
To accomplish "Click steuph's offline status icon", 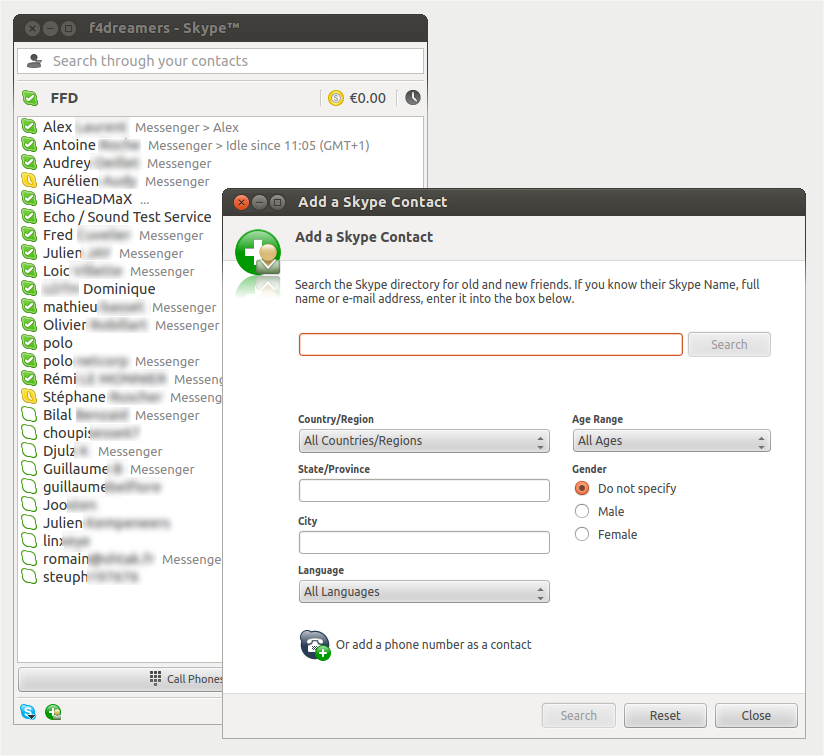I will [x=29, y=576].
